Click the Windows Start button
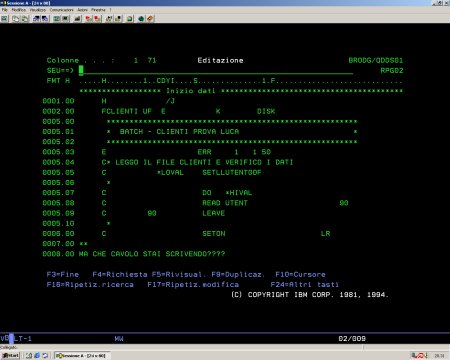 point(10,356)
